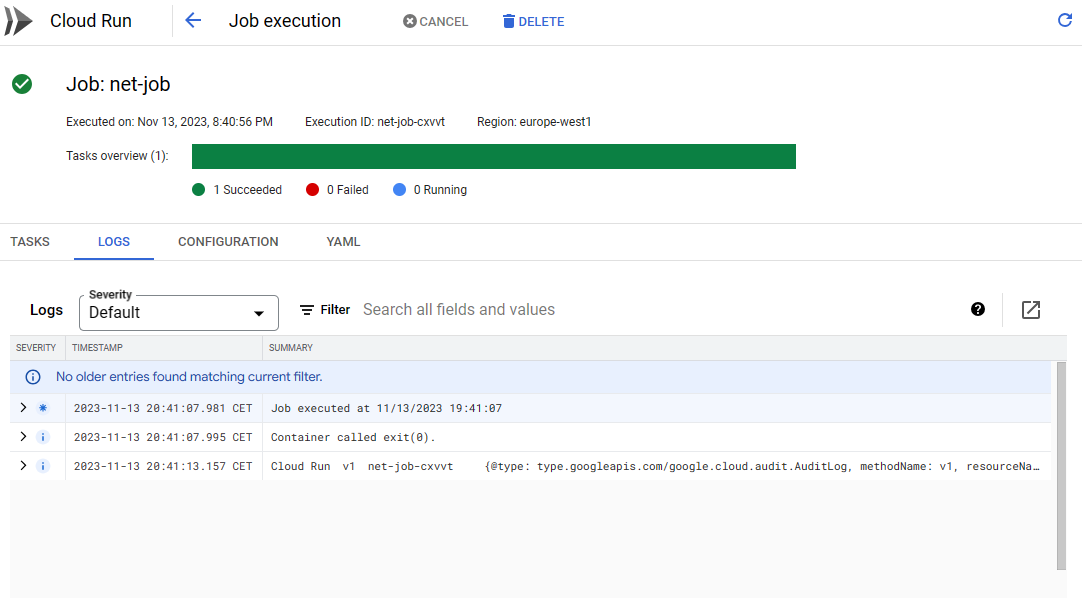Click 'Job executed at 11/13/2023 19:41:07' summary
Viewport: 1082px width, 598px height.
(386, 408)
